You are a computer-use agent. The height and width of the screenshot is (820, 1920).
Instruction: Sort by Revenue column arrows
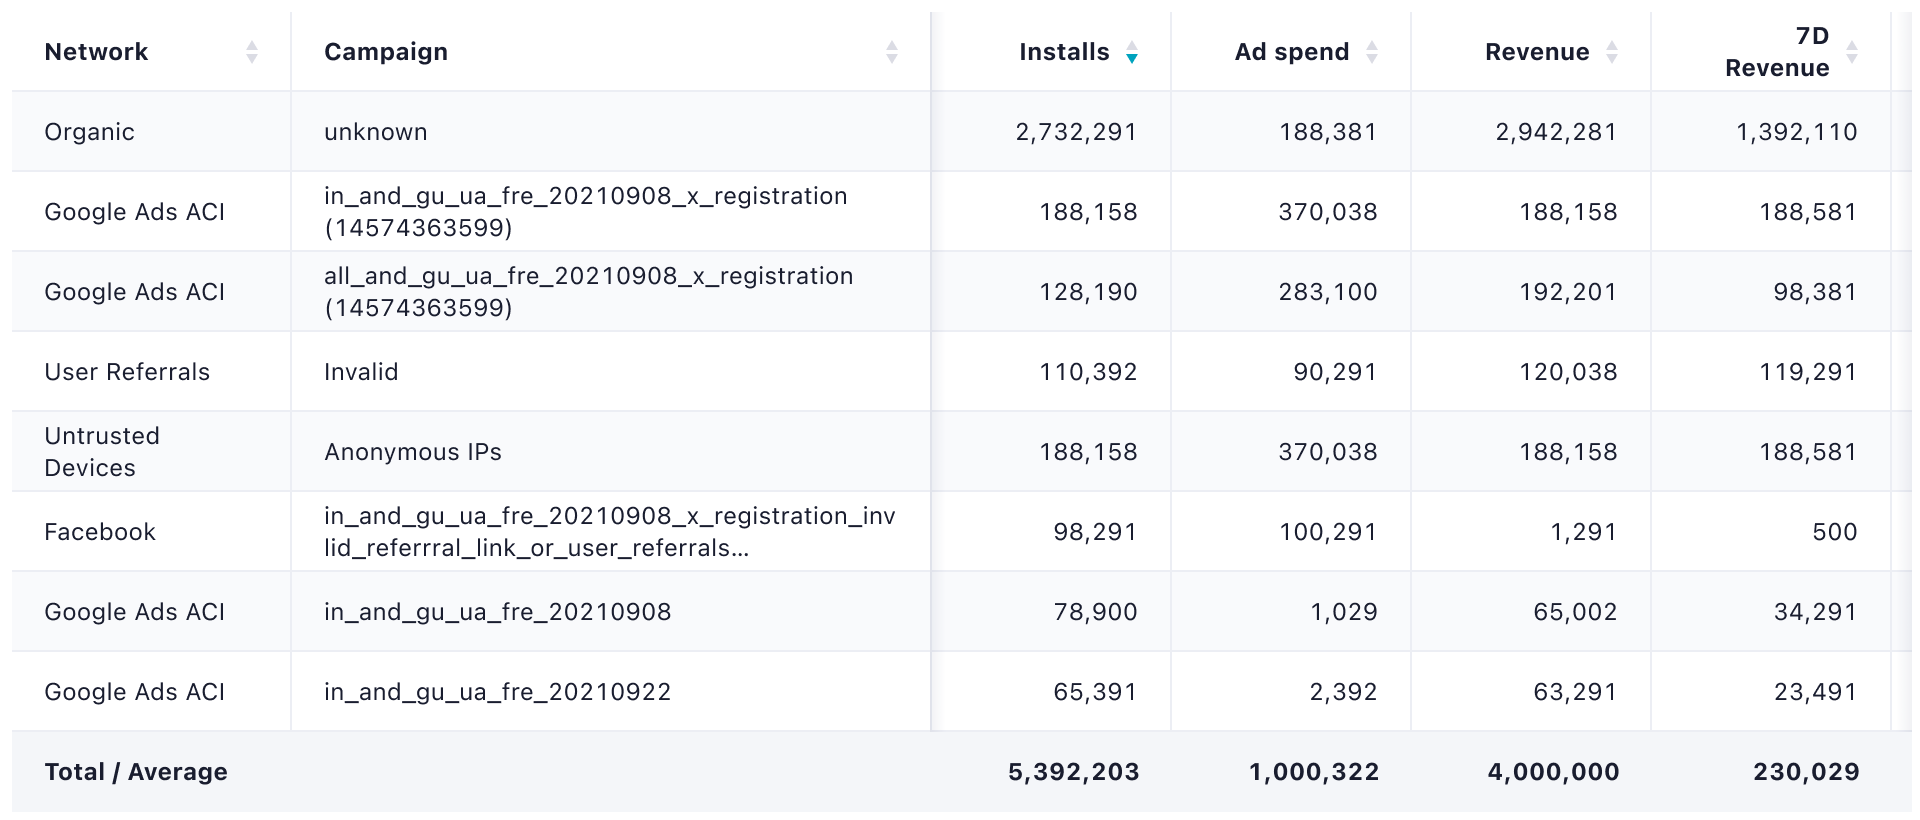pyautogui.click(x=1612, y=52)
